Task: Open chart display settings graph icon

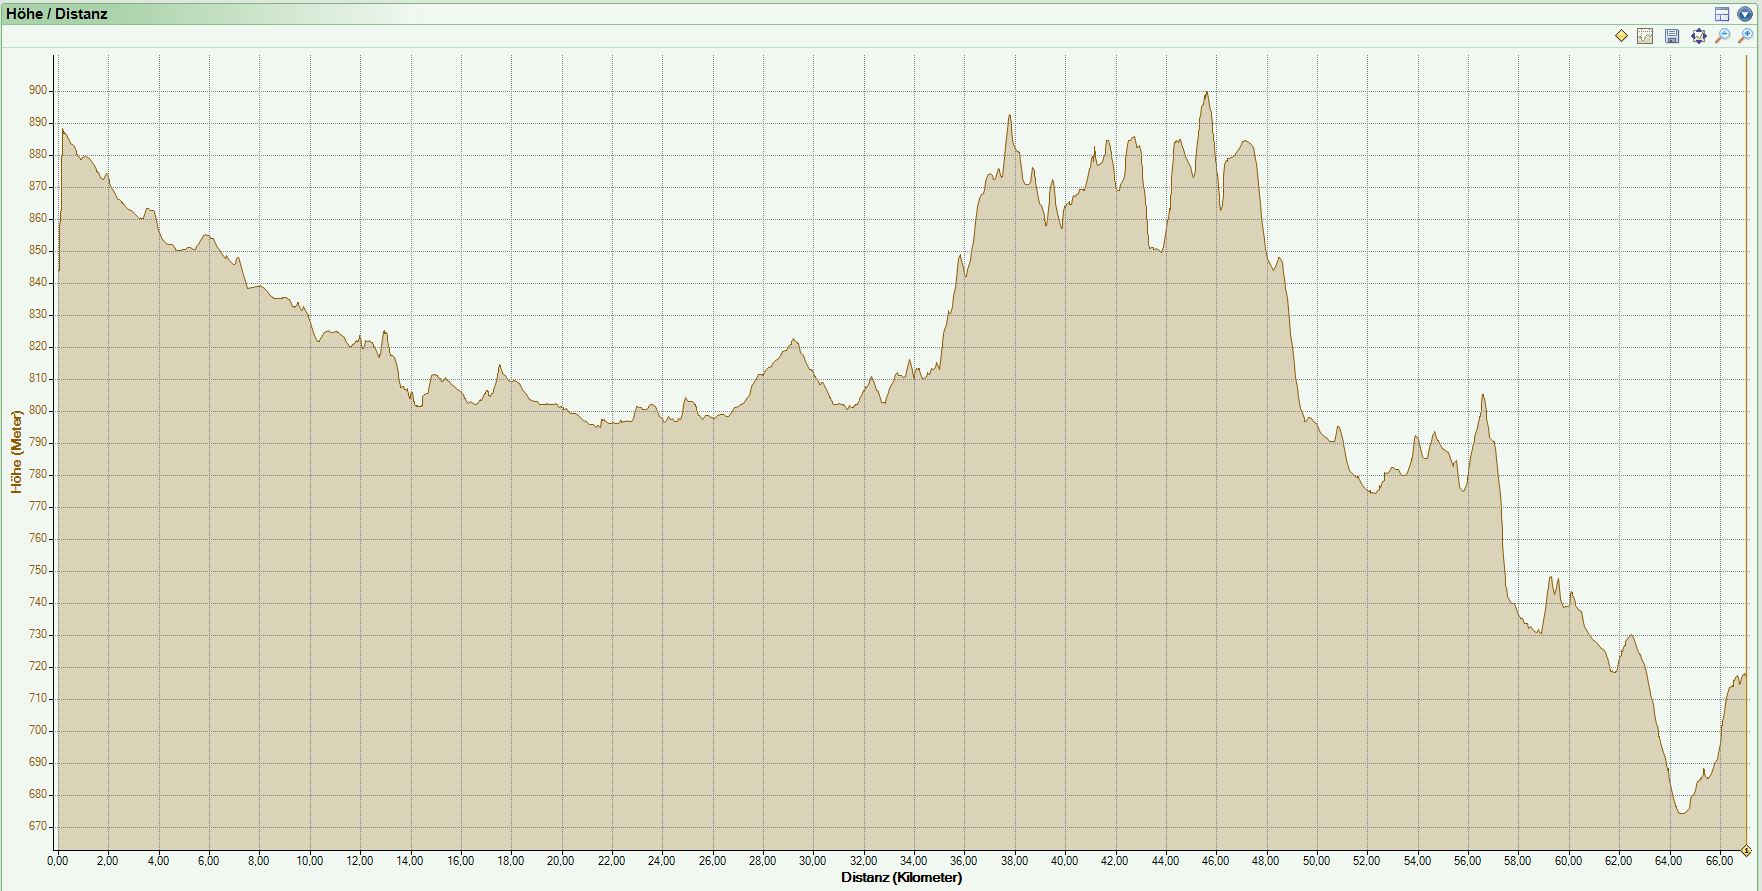Action: 1646,36
